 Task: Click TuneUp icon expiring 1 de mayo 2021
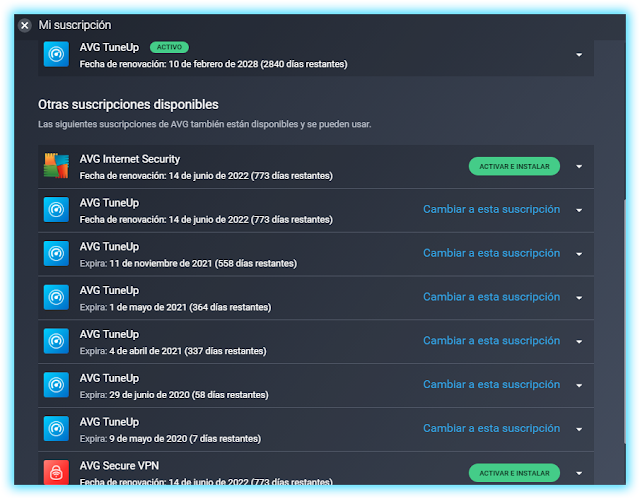(x=56, y=297)
